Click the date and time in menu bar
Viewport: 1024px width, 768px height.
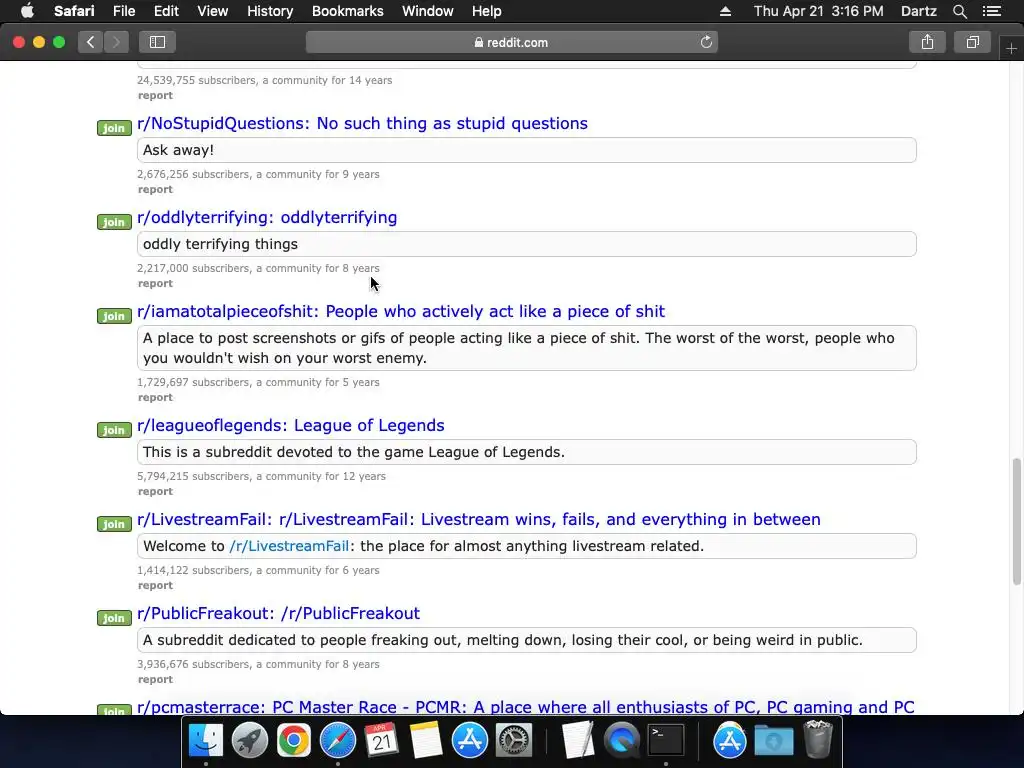point(818,11)
